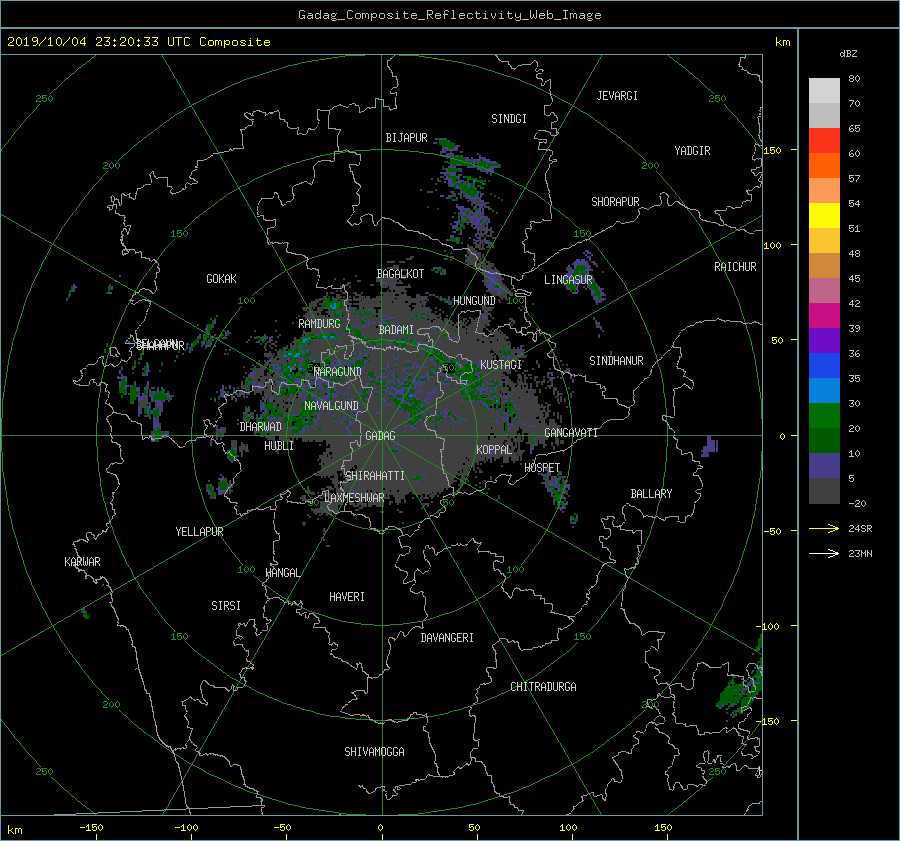Viewport: 900px width, 841px height.
Task: Click the dBZ legend heading
Action: (x=848, y=53)
